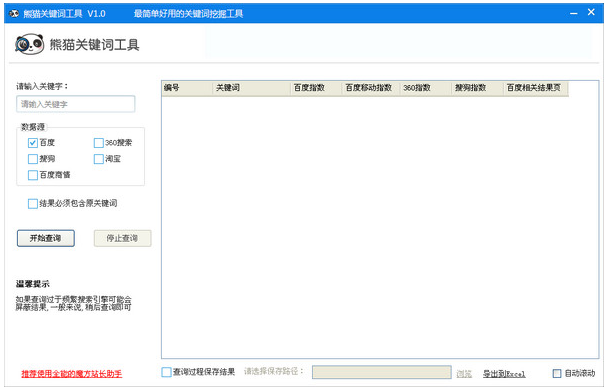
Task: Click the 停止查询 button
Action: (x=123, y=238)
